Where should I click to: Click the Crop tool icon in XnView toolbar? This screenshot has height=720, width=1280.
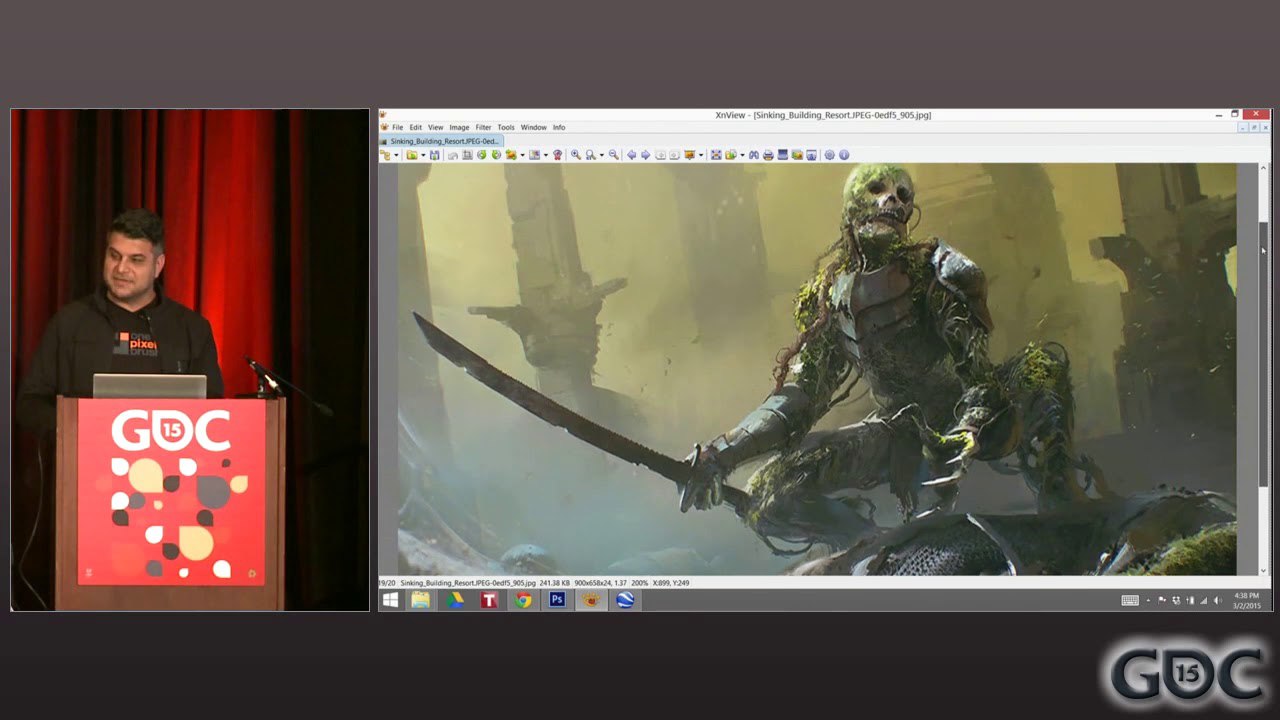[467, 155]
